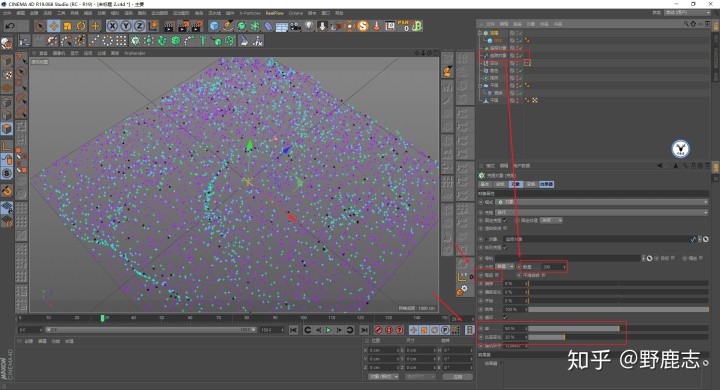Image resolution: width=720 pixels, height=390 pixels.
Task: Play the animation forward
Action: click(328, 330)
